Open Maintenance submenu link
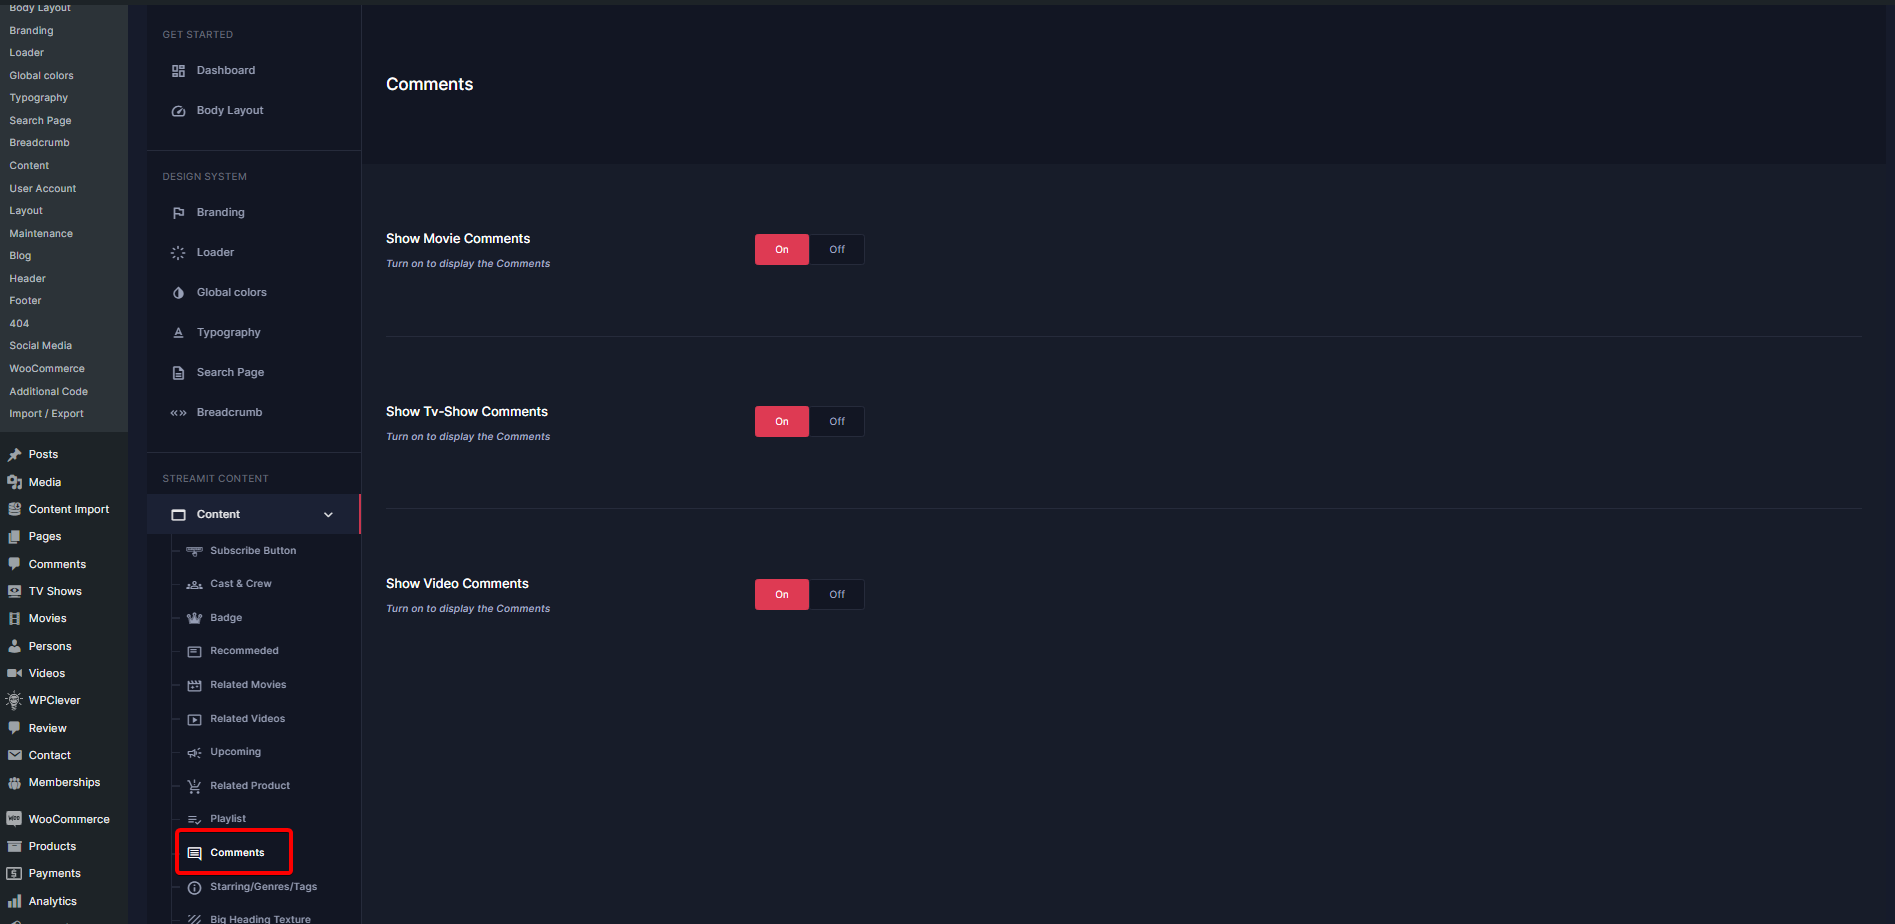 click(41, 234)
